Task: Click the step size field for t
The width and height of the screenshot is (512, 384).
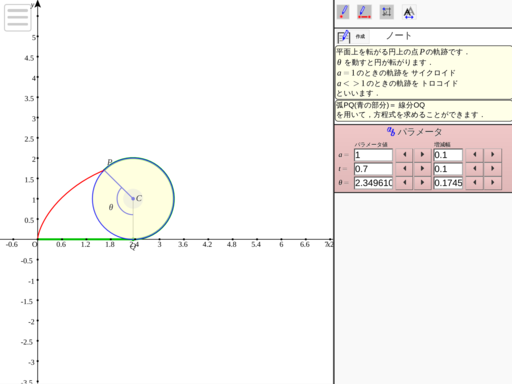Action: [x=448, y=169]
